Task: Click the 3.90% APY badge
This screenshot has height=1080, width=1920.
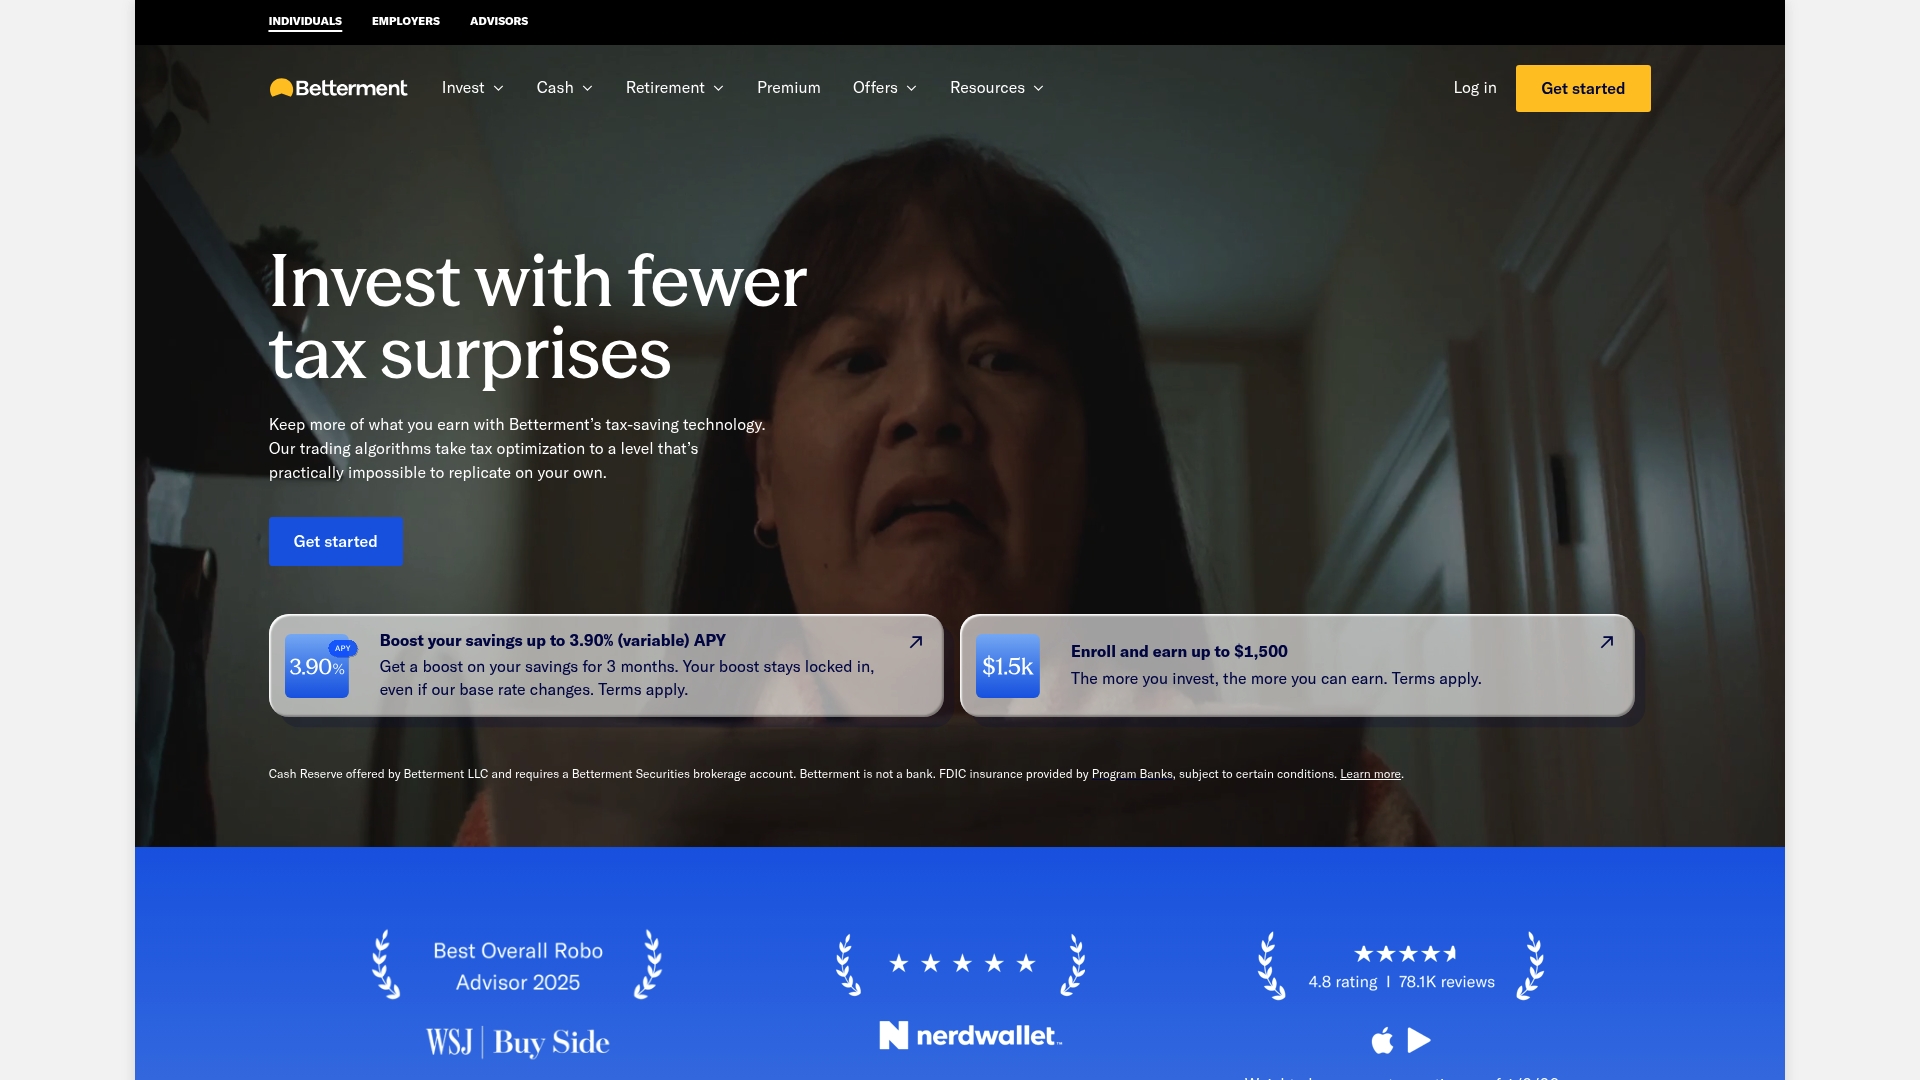Action: pos(317,665)
